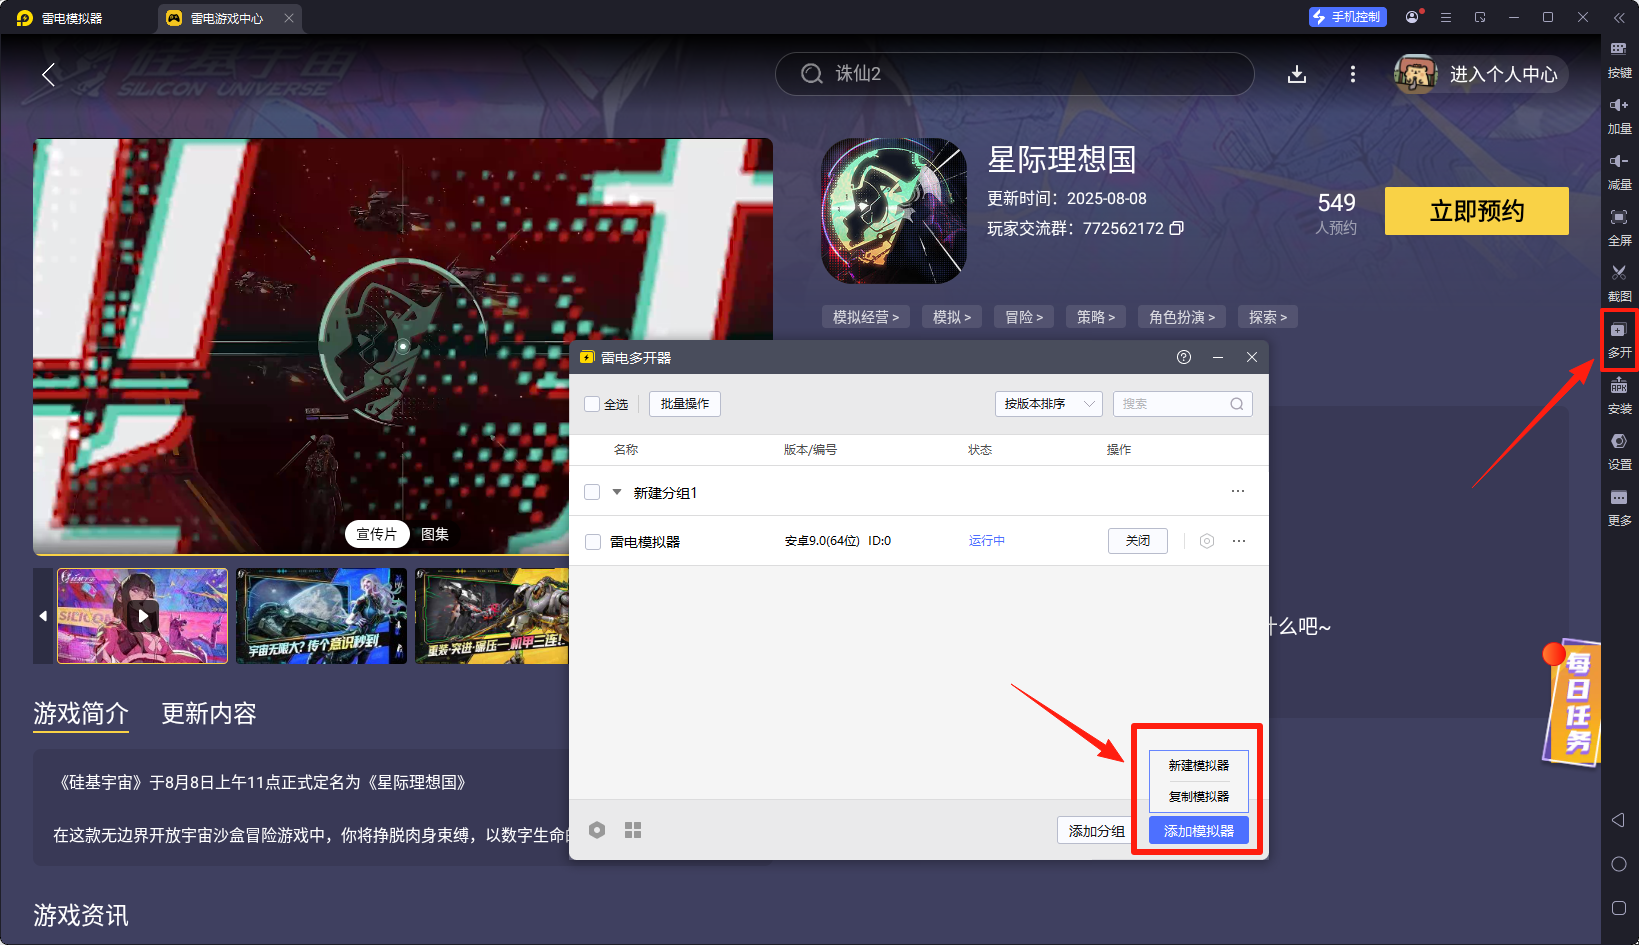This screenshot has width=1639, height=945.
Task: Open the 多开 multi-instance tool
Action: coord(1619,340)
